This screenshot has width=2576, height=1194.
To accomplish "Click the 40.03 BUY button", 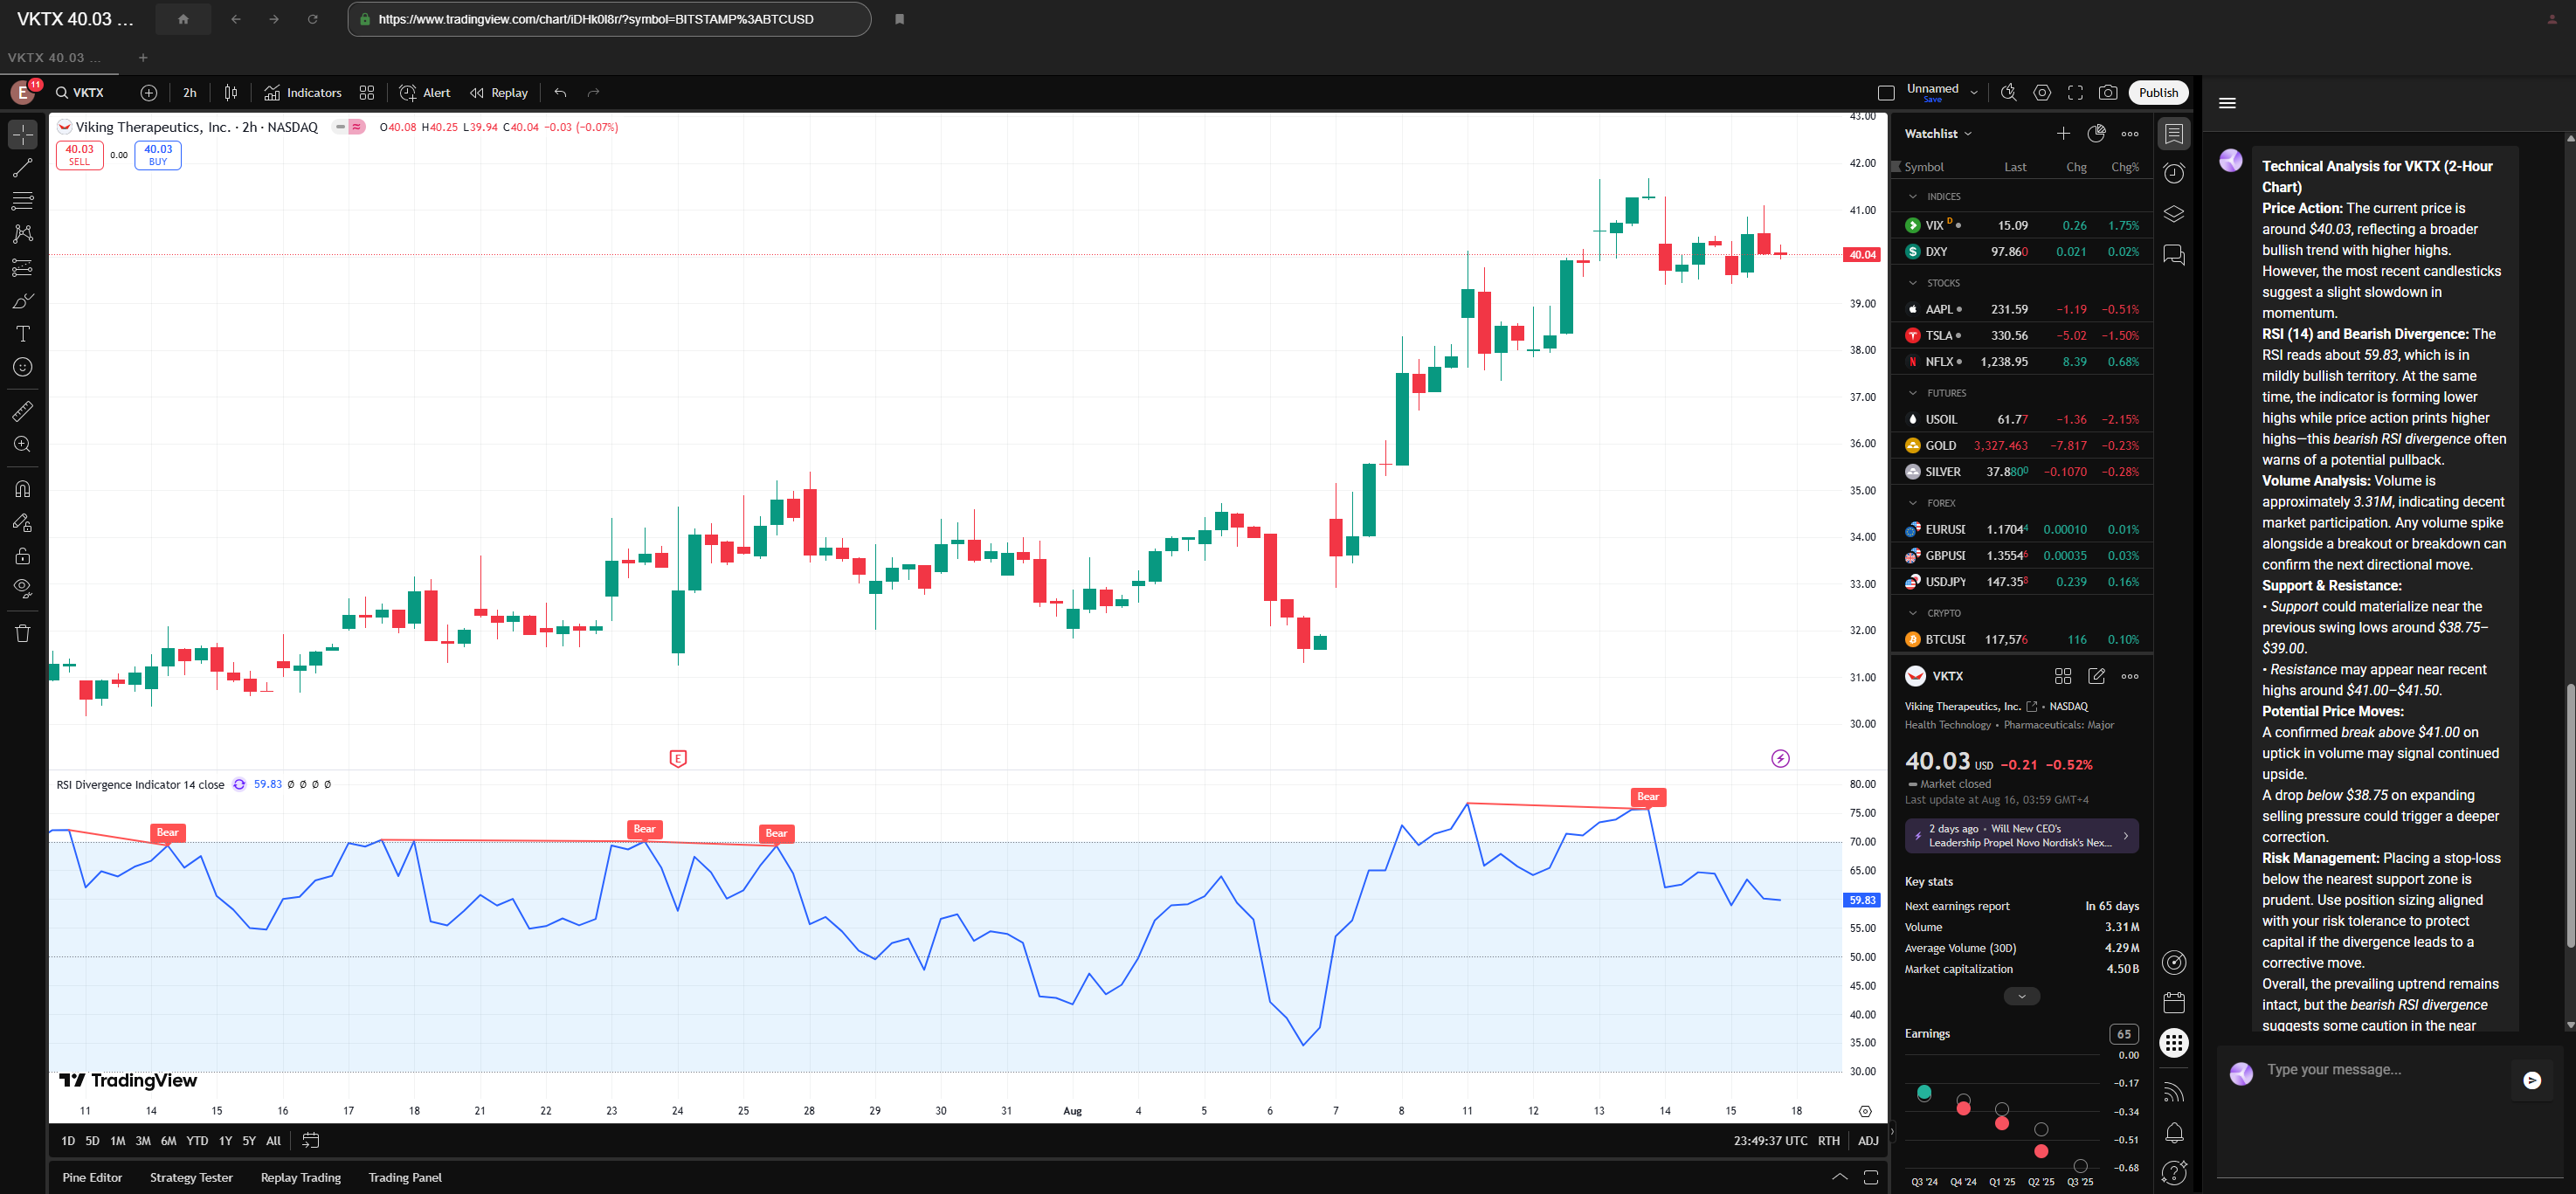I will (158, 154).
